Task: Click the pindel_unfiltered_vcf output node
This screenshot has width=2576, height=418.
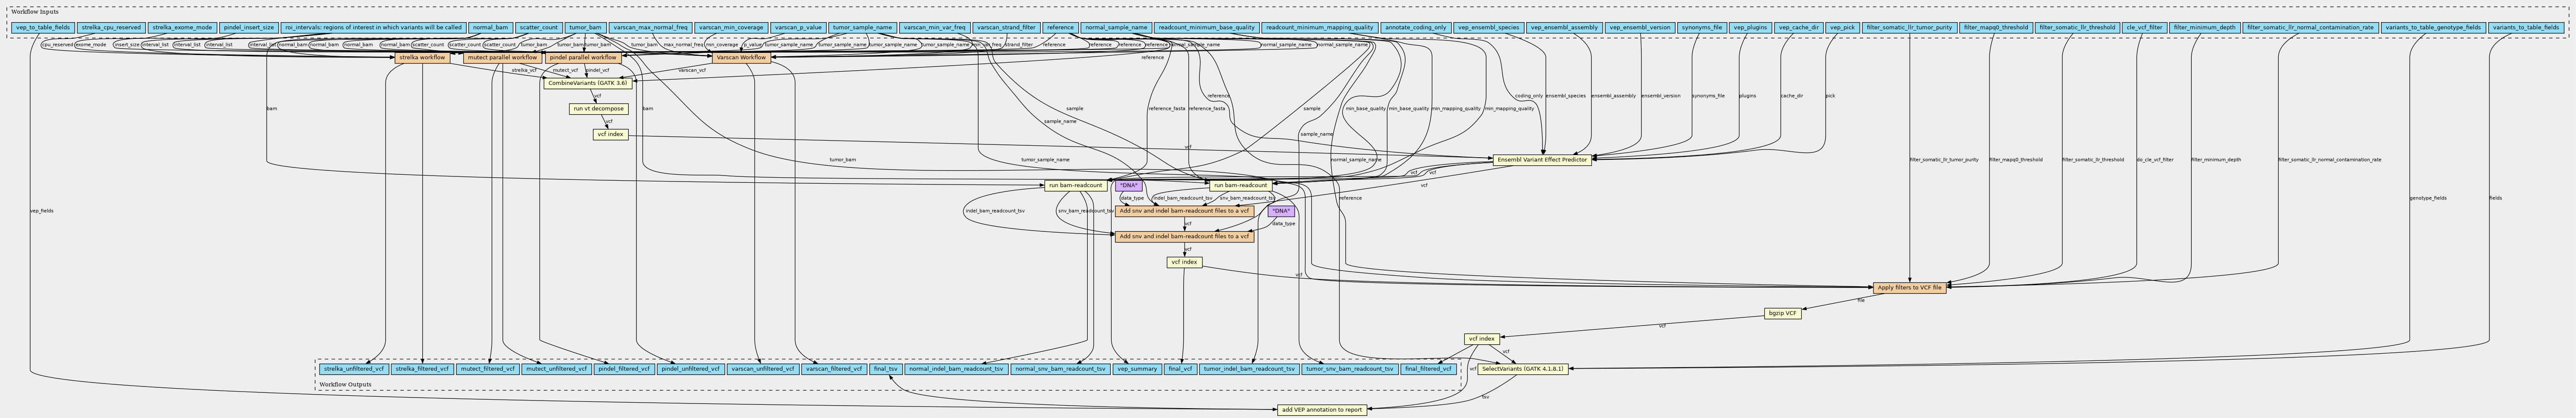Action: (691, 369)
